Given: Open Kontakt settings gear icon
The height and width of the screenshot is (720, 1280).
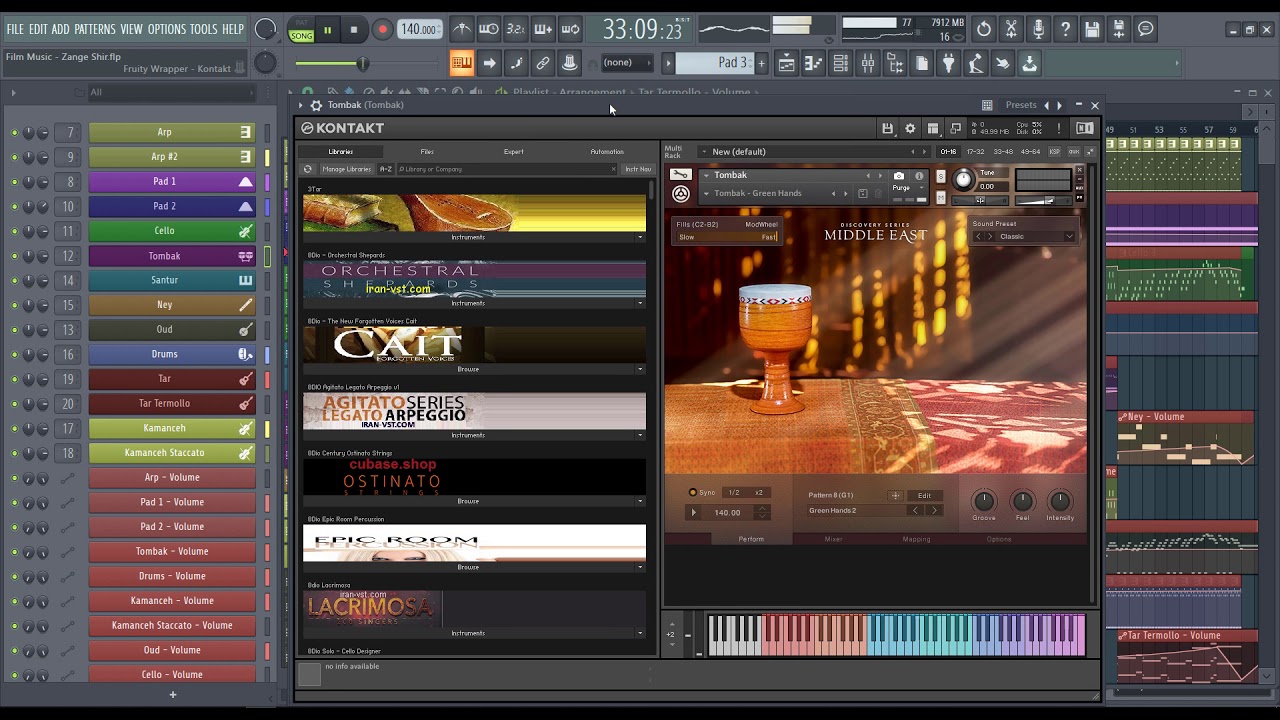Looking at the screenshot, I should coord(910,128).
